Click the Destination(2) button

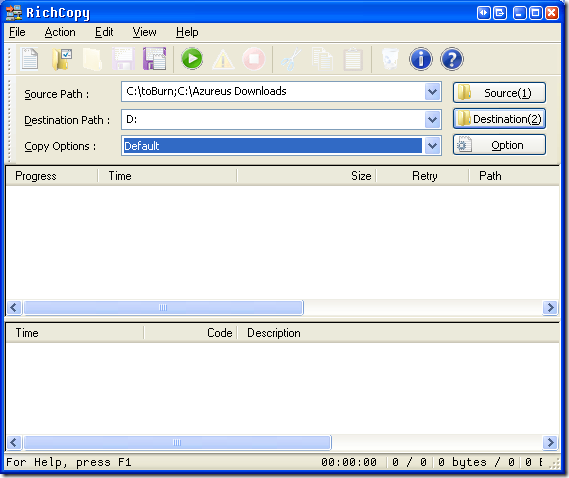[x=499, y=119]
